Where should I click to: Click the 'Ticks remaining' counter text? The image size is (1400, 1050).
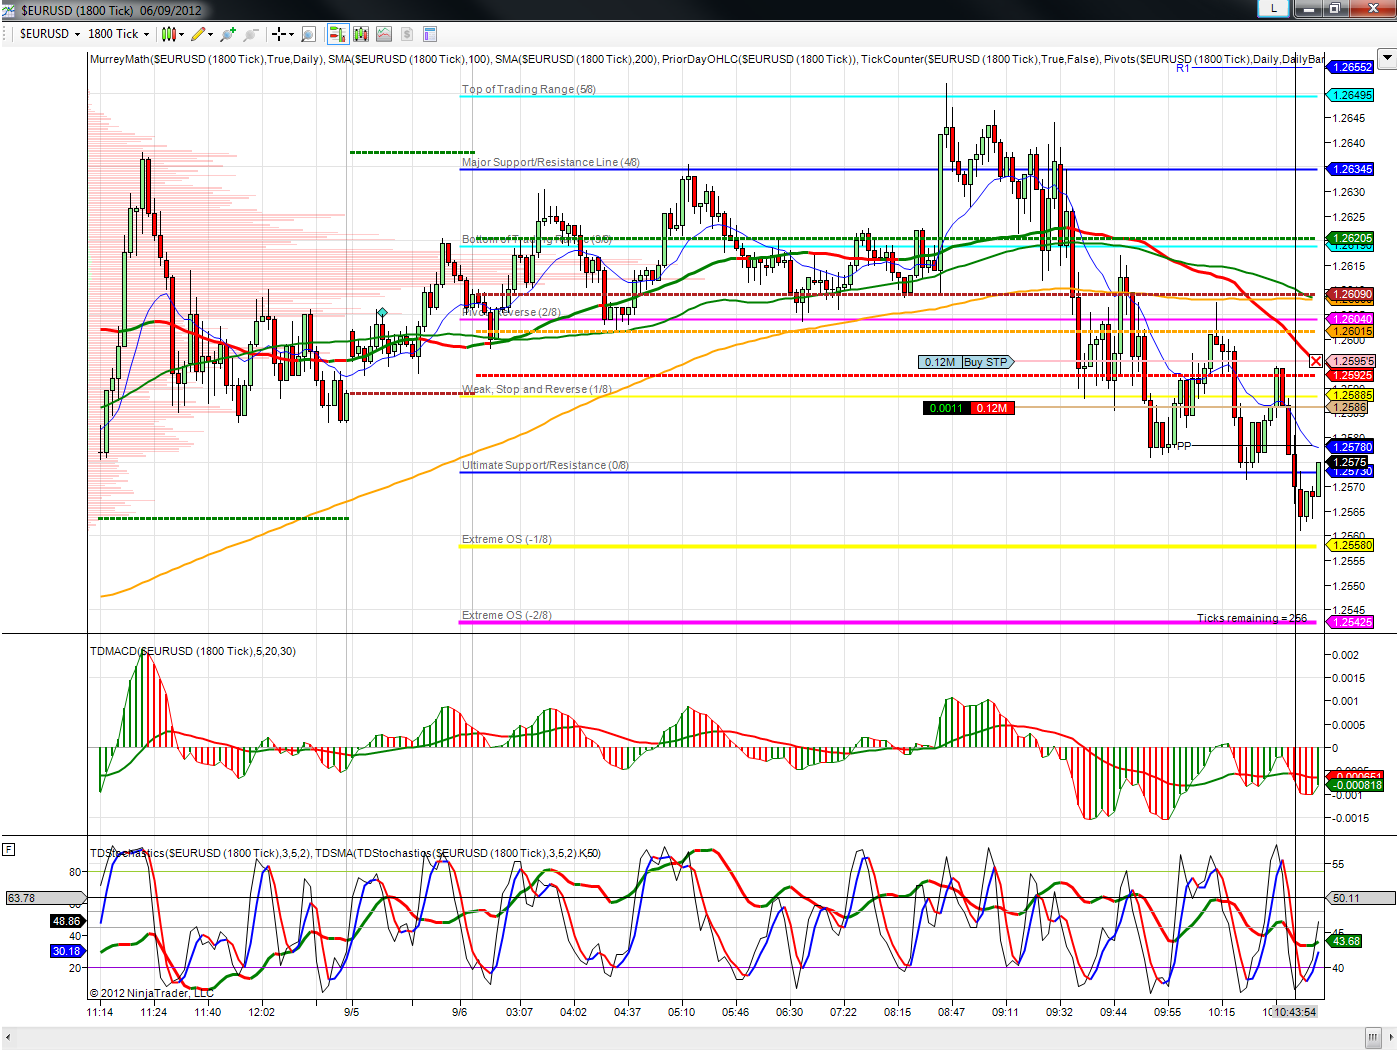1252,618
